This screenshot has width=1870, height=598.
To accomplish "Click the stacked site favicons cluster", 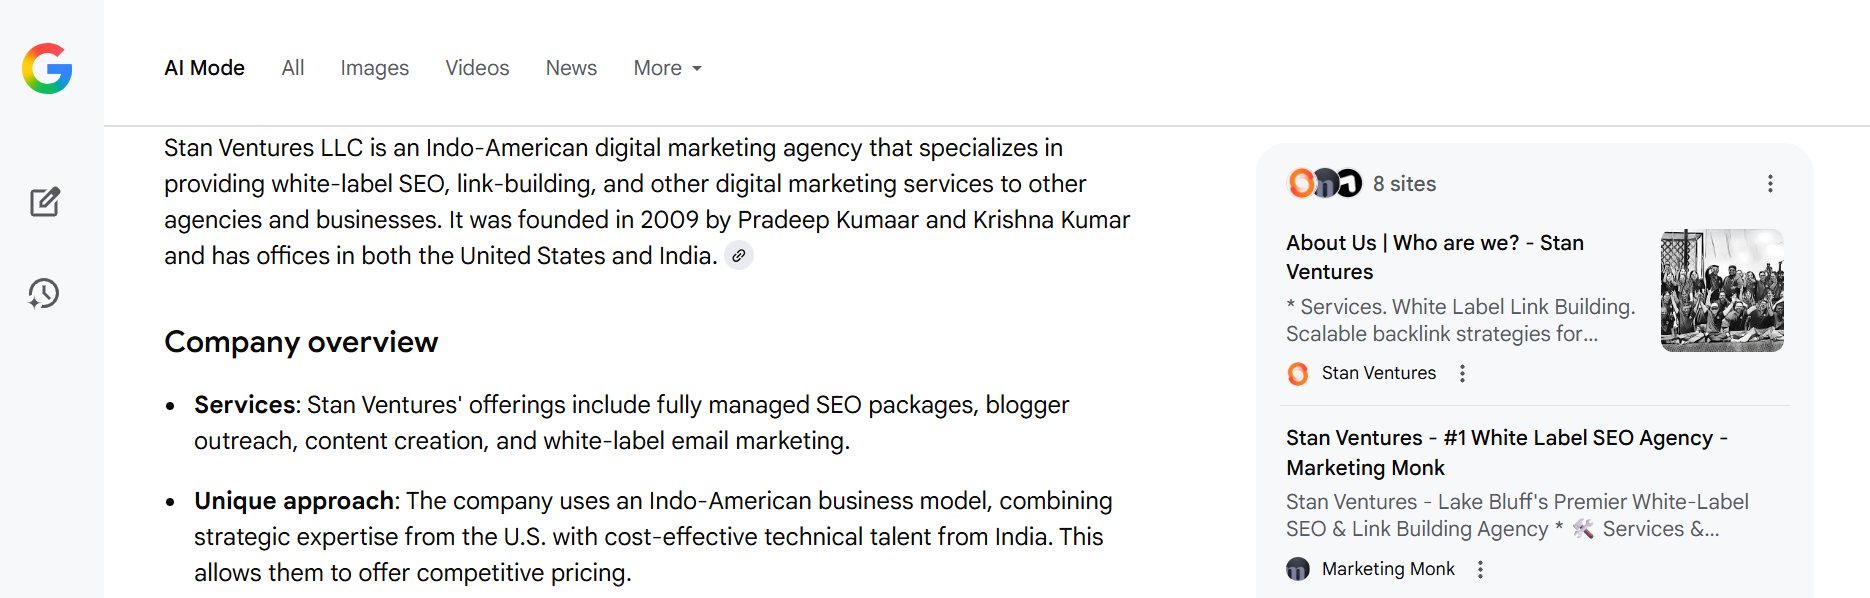I will 1324,184.
